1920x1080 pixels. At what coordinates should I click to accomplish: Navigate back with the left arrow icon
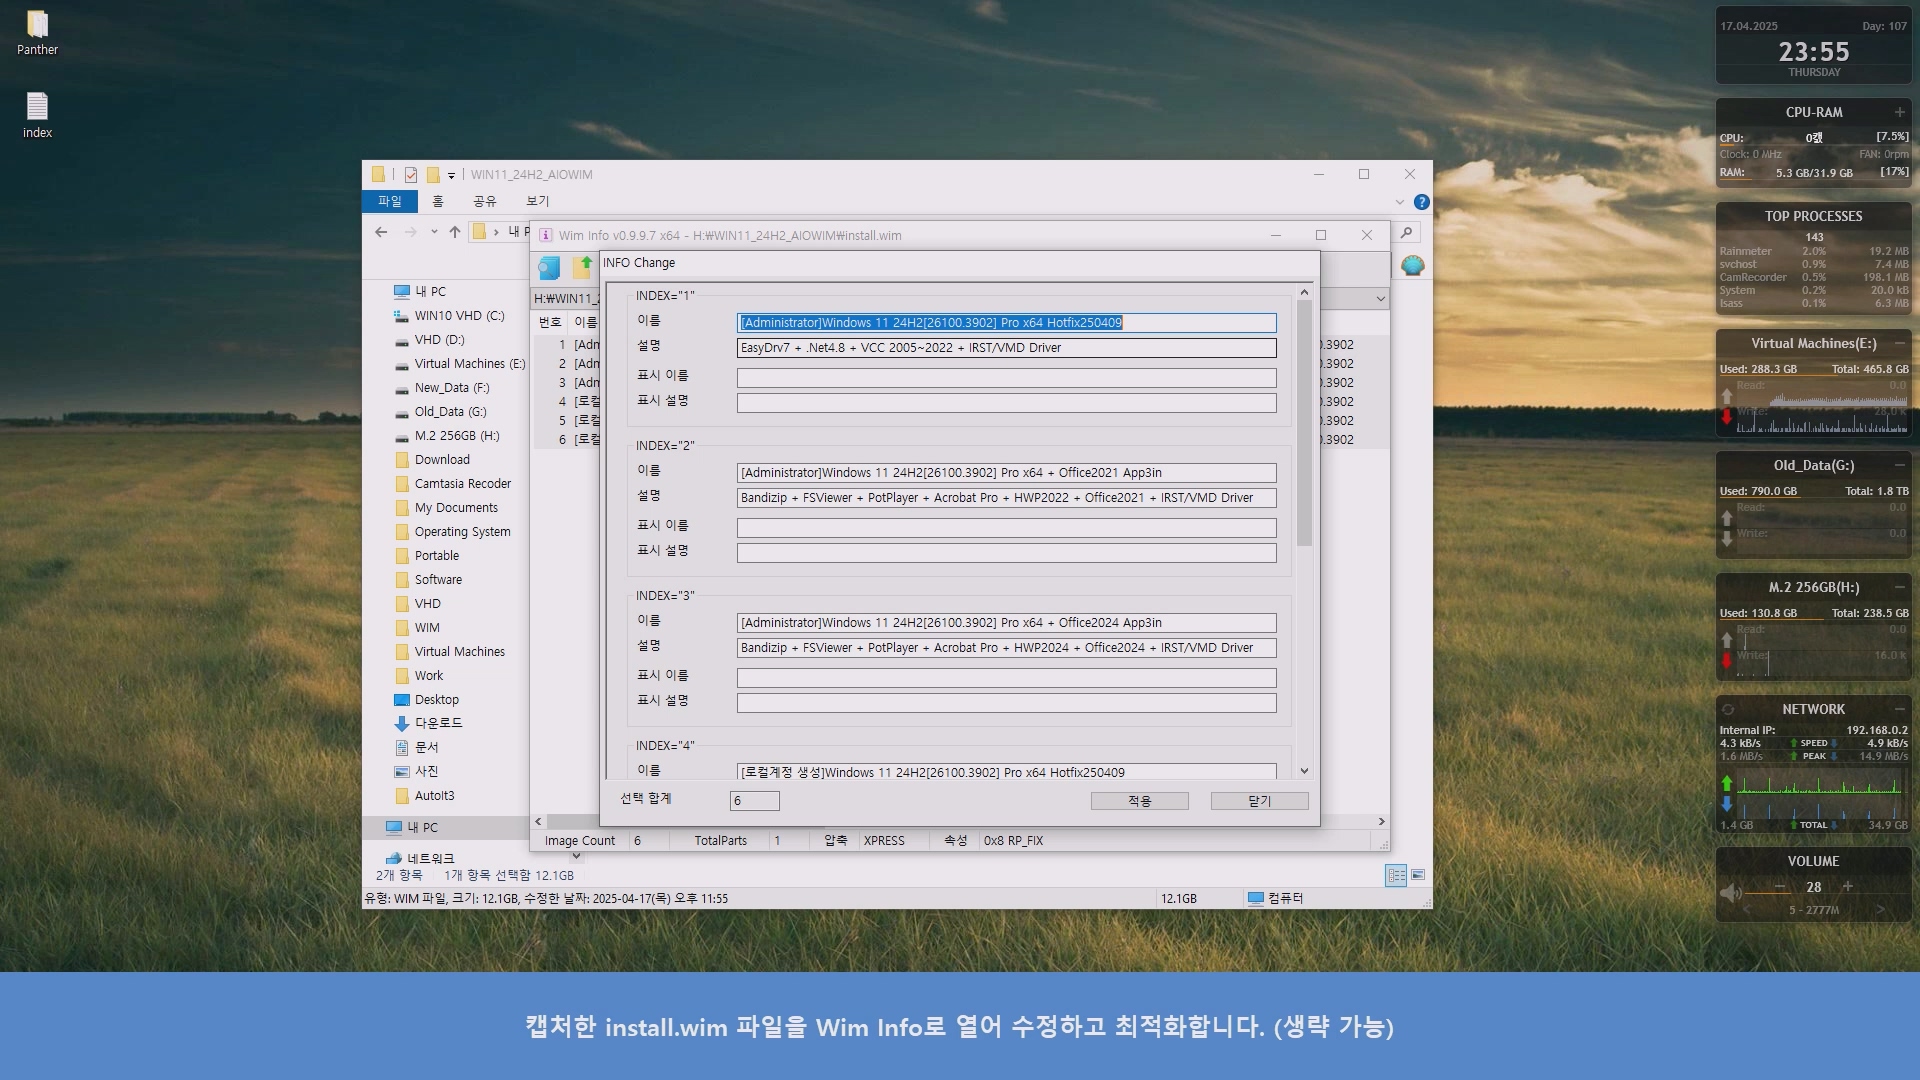point(381,232)
